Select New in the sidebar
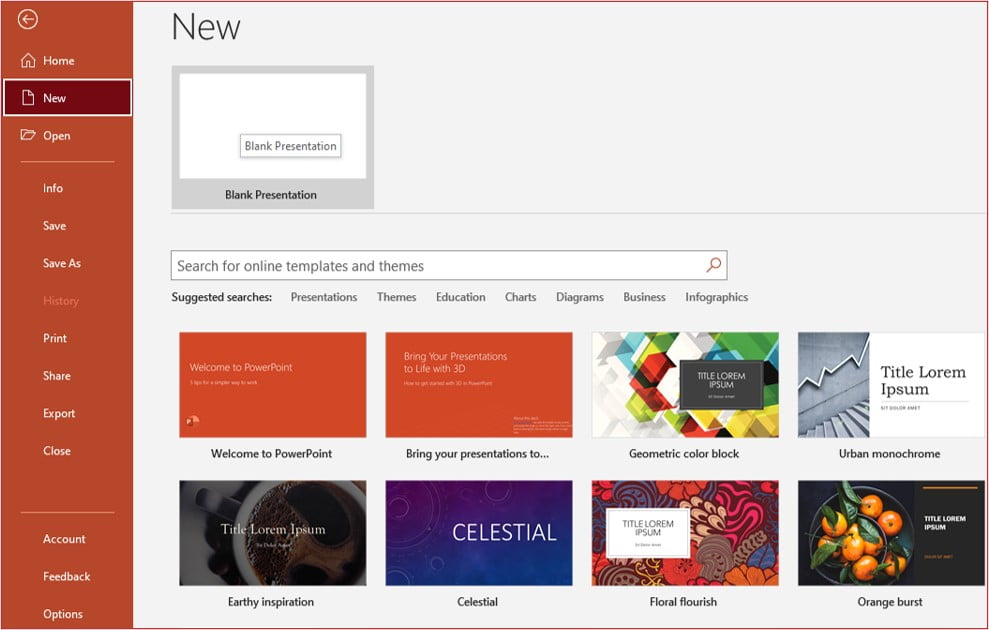This screenshot has height=630, width=989. pyautogui.click(x=67, y=98)
